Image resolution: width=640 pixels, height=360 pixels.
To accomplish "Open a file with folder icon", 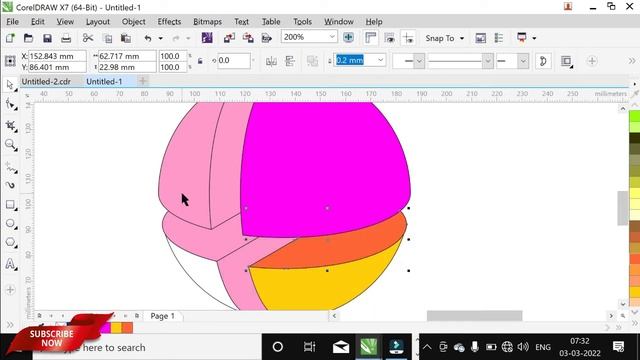I will pyautogui.click(x=28, y=38).
